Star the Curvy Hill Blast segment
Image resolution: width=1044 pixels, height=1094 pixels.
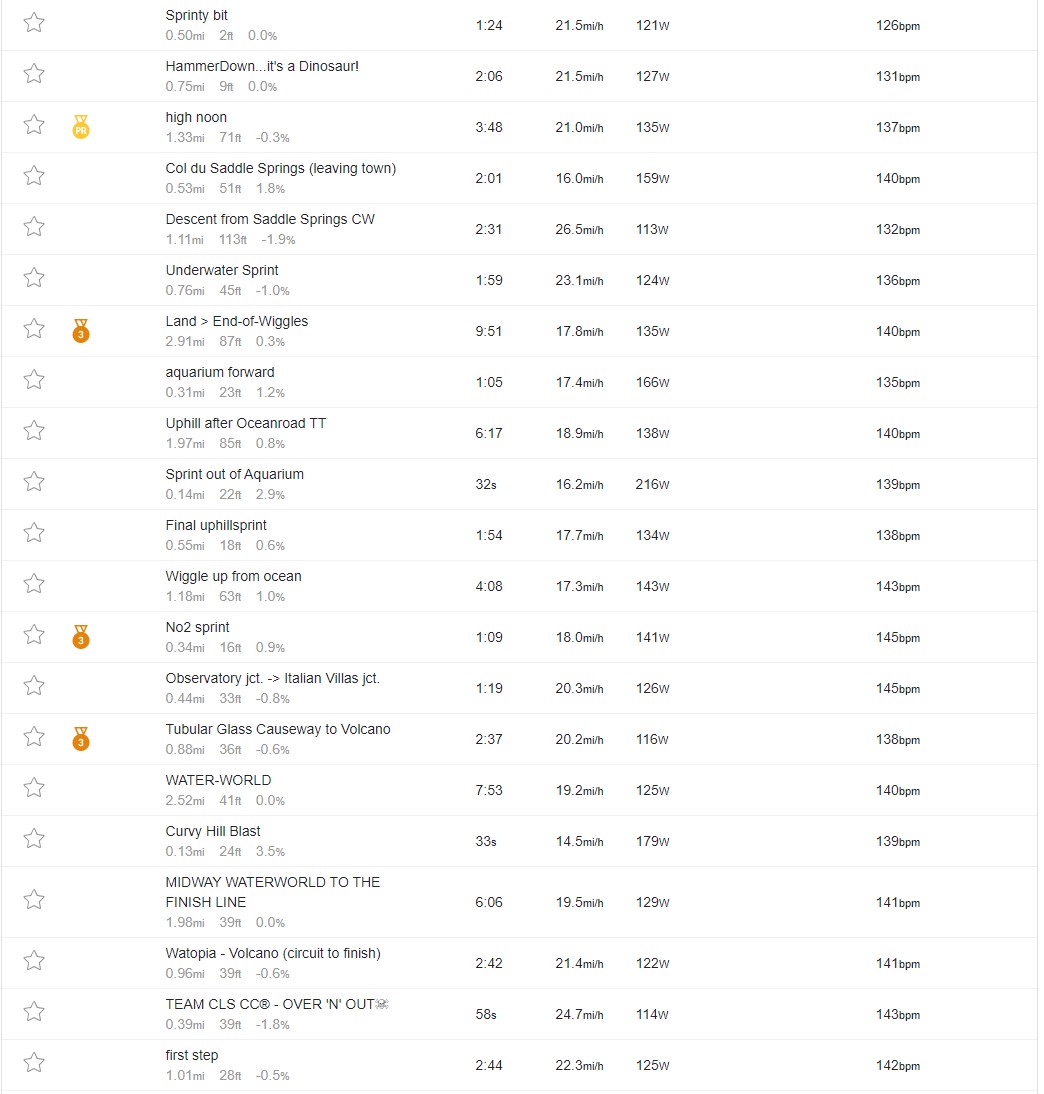click(33, 839)
